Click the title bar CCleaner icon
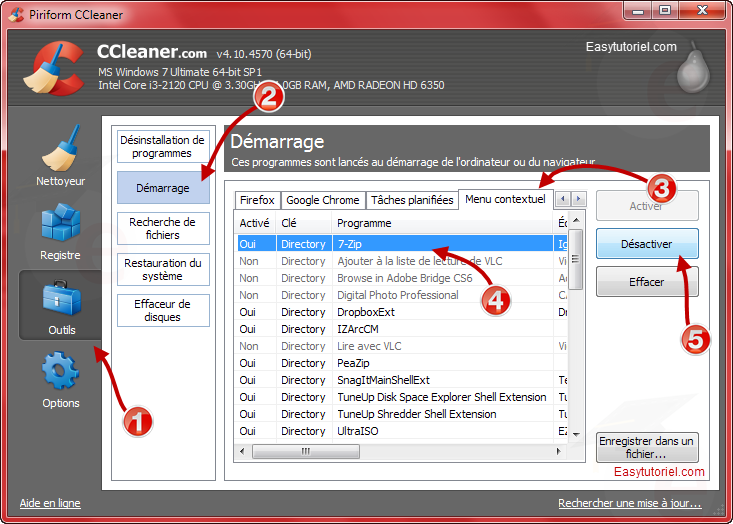This screenshot has width=733, height=524. point(16,14)
